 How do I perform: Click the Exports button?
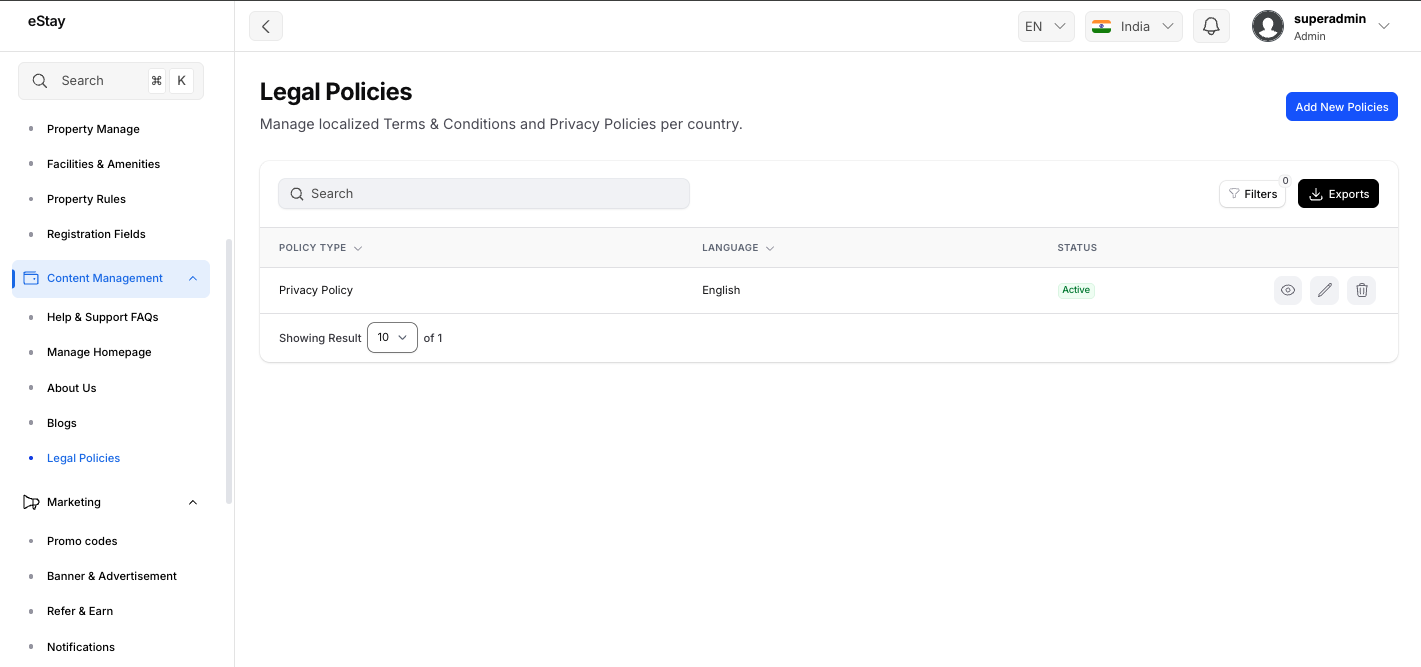pos(1338,194)
